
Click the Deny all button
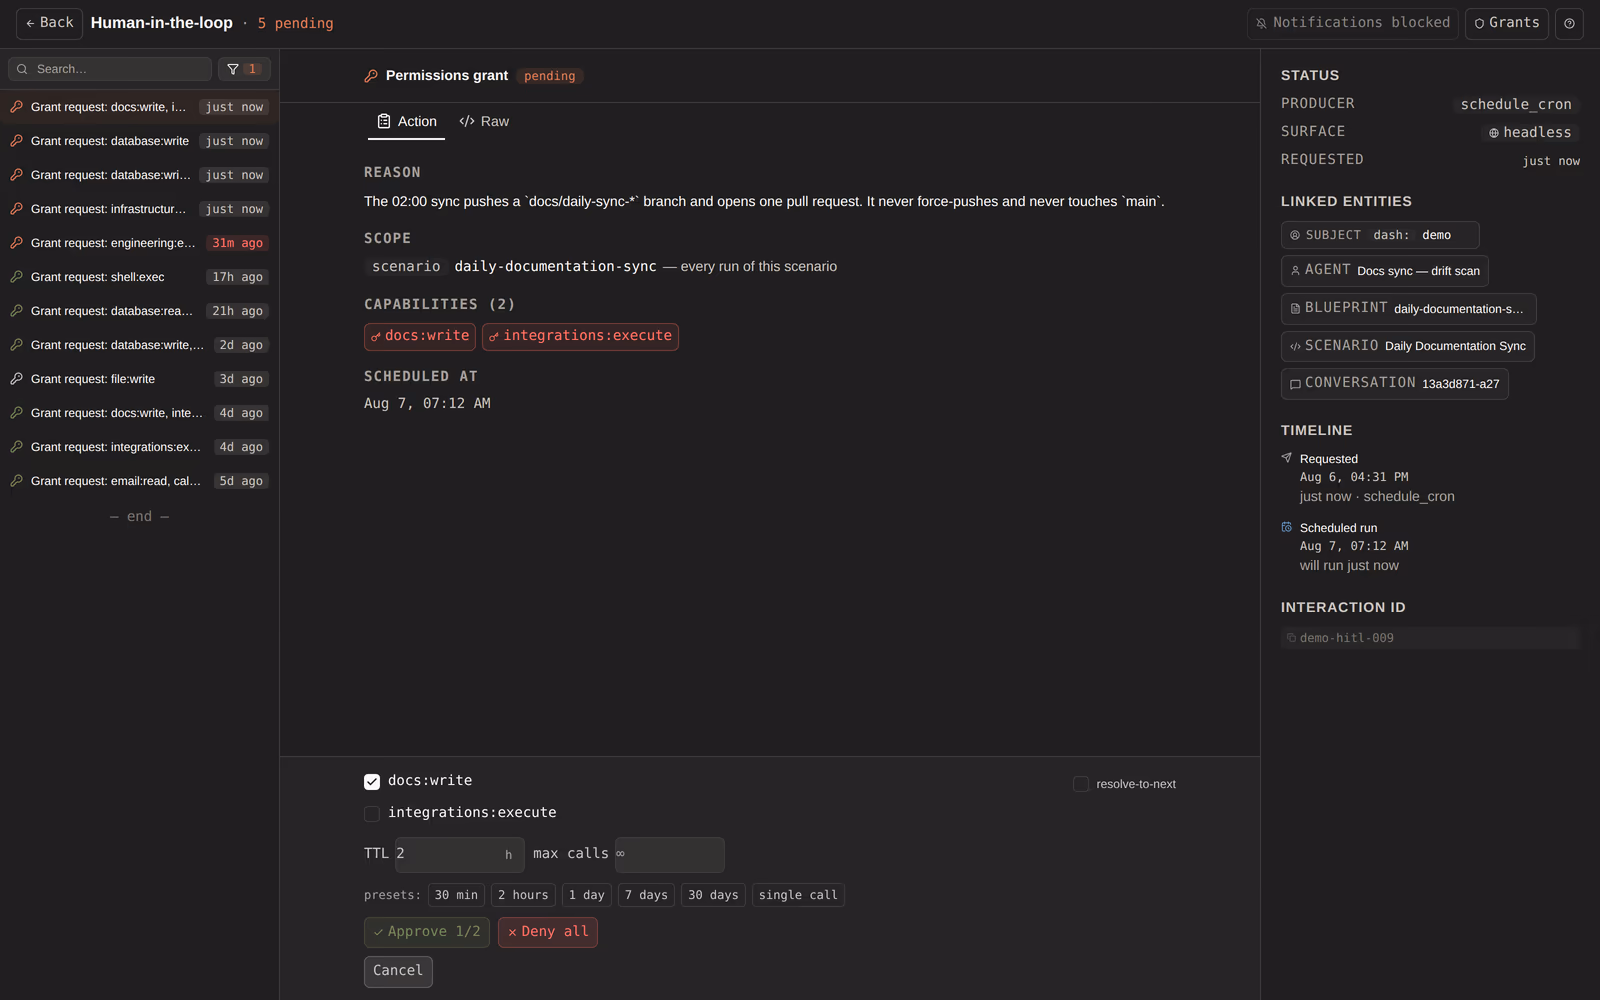click(548, 932)
